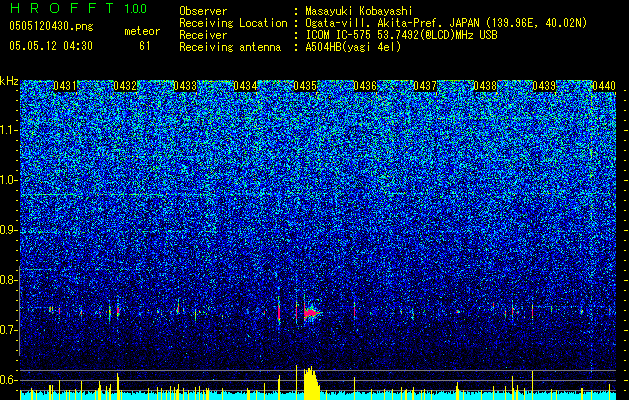Screen dimensions: 629x400
Task: Click the 0440 time marker
Action: pyautogui.click(x=604, y=86)
